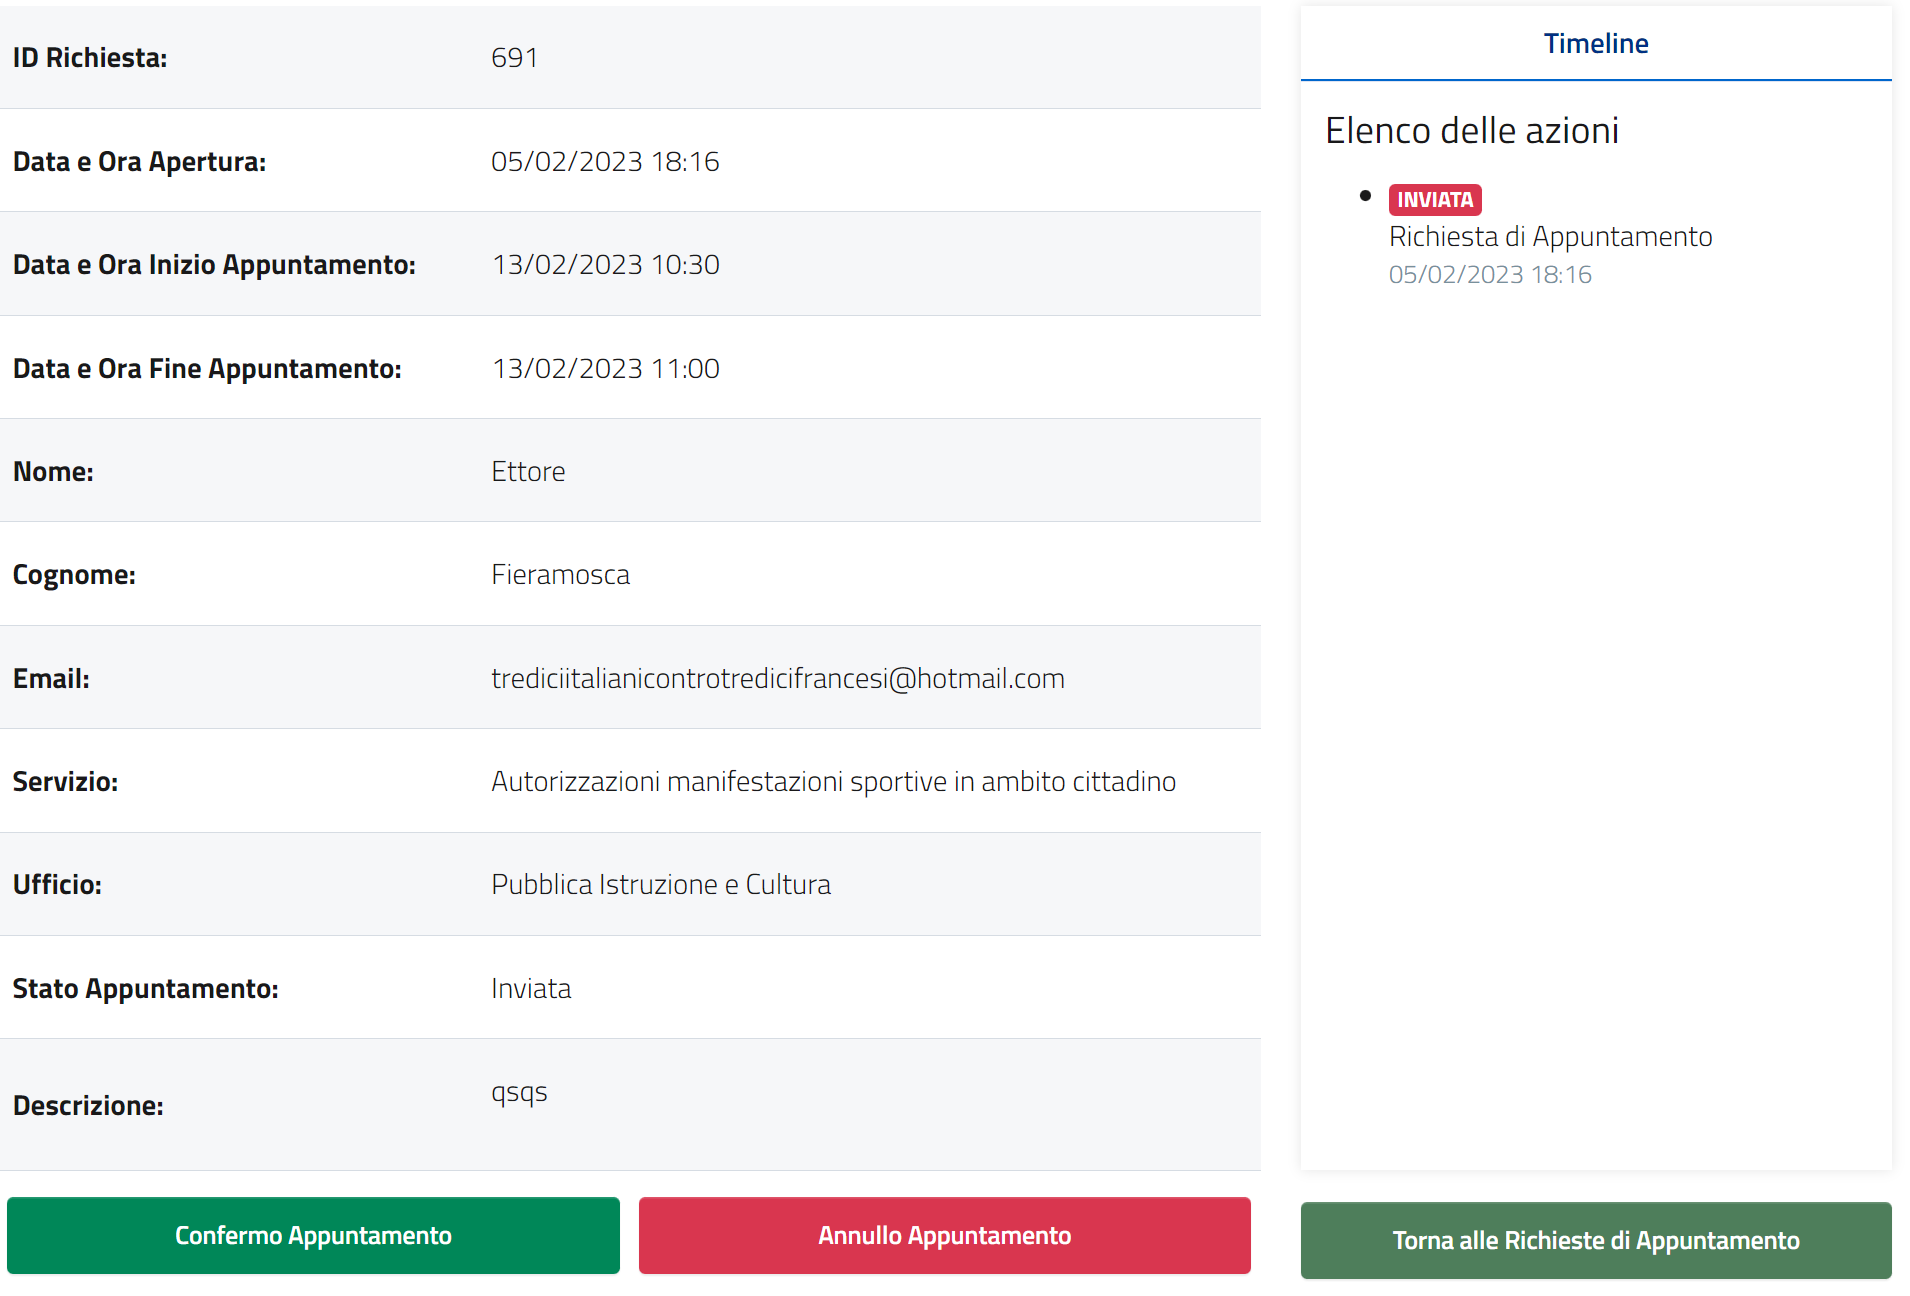The height and width of the screenshot is (1296, 1910).
Task: Select the Pubblica Istruzione e Cultura office value
Action: coord(660,885)
